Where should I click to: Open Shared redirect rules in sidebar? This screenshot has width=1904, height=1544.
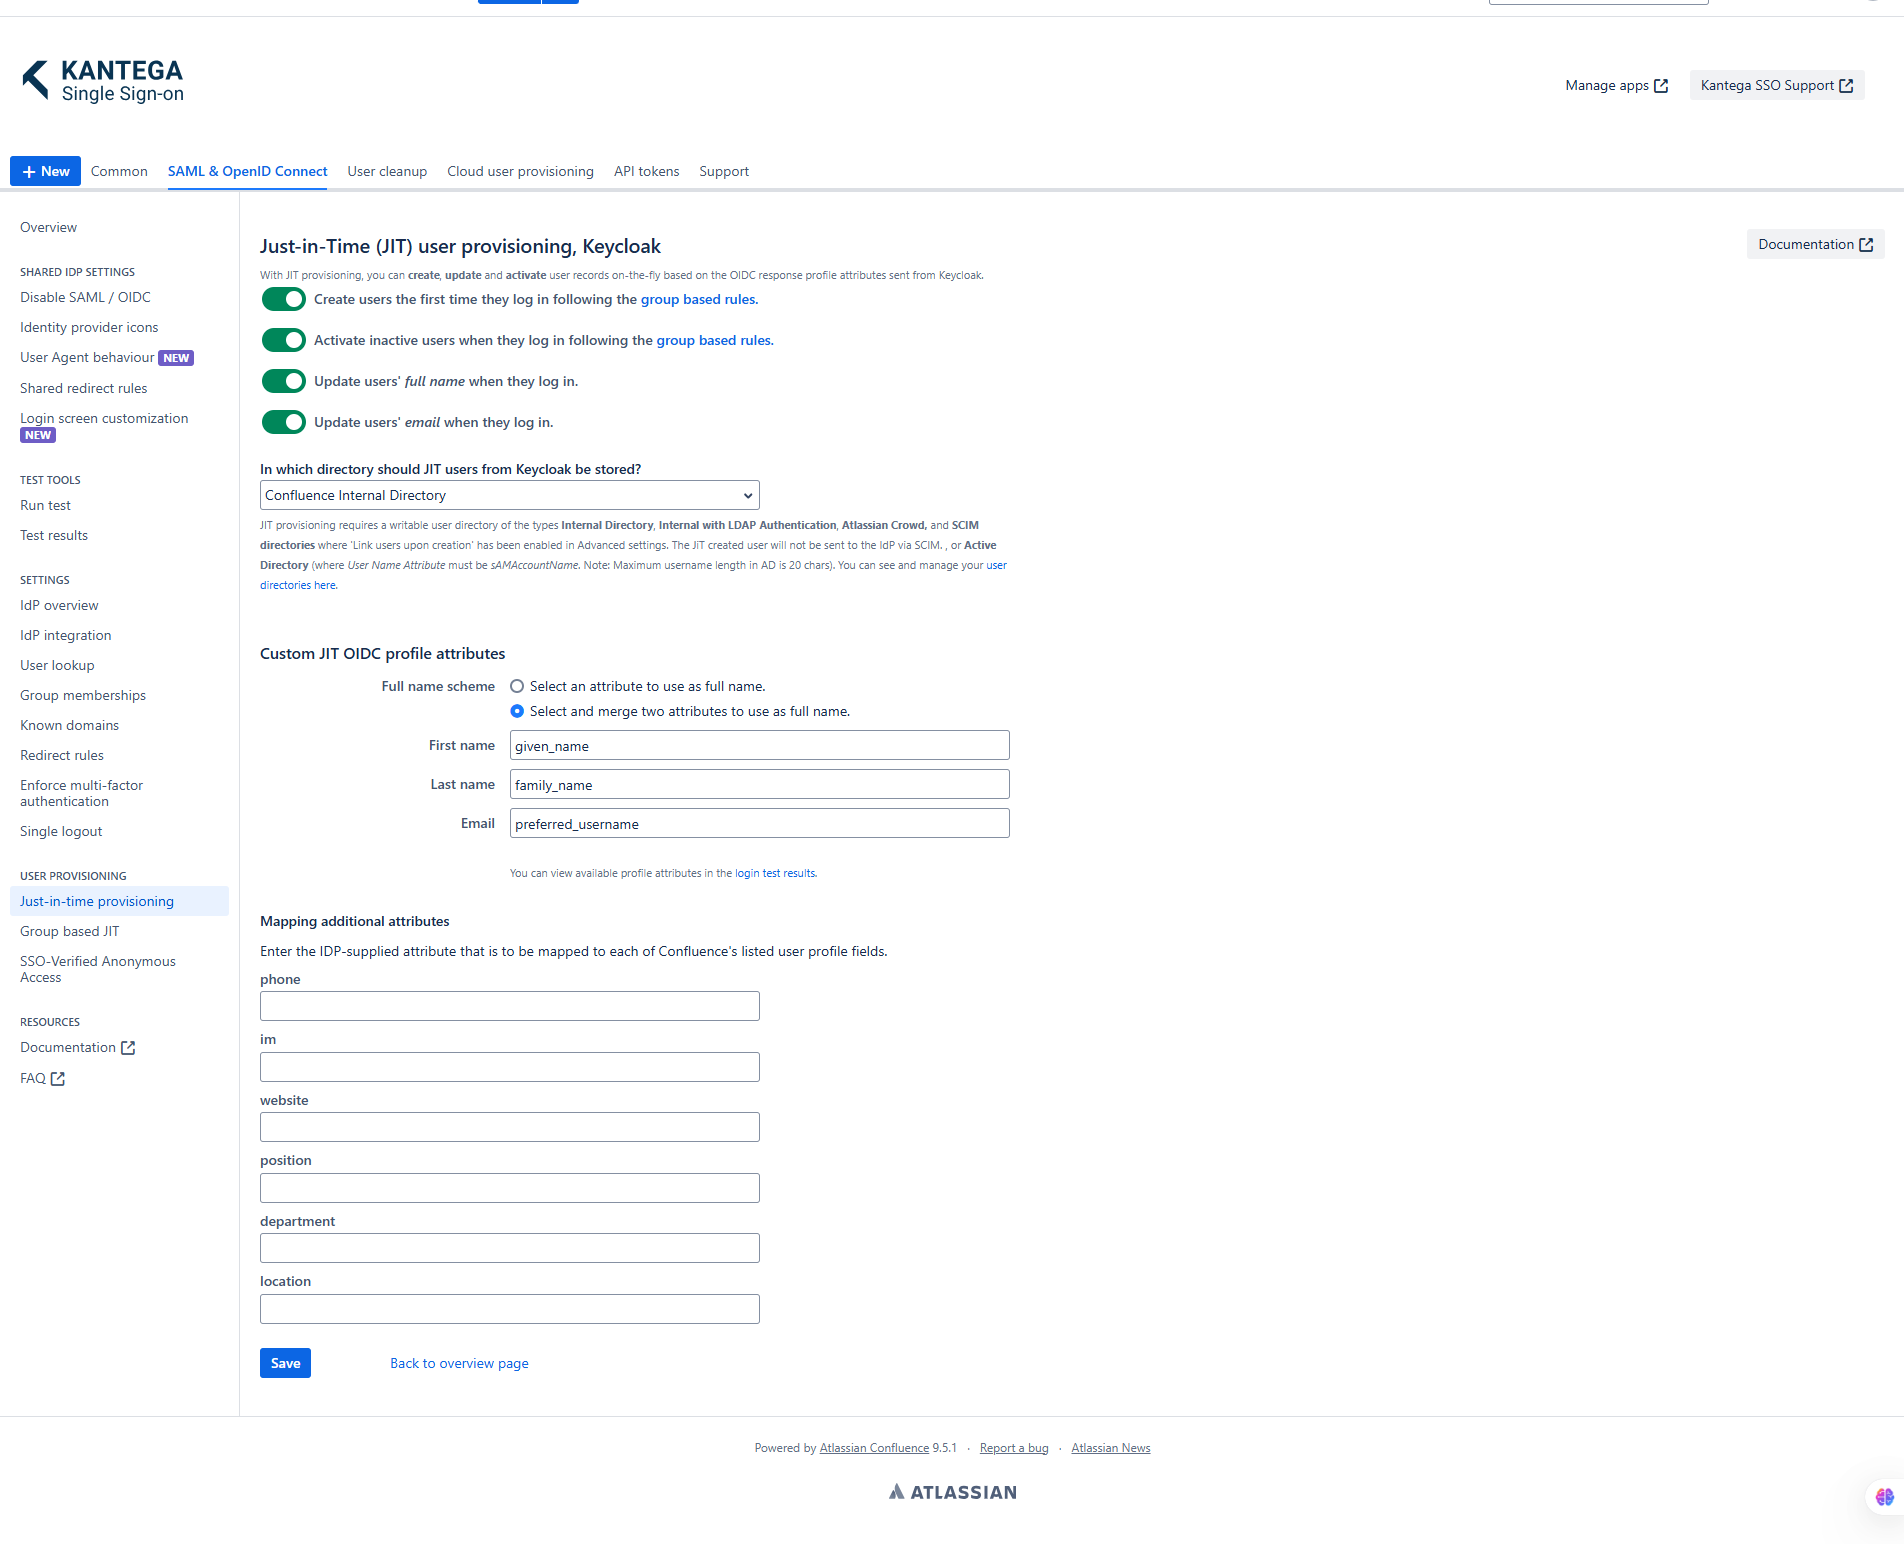[x=83, y=389]
